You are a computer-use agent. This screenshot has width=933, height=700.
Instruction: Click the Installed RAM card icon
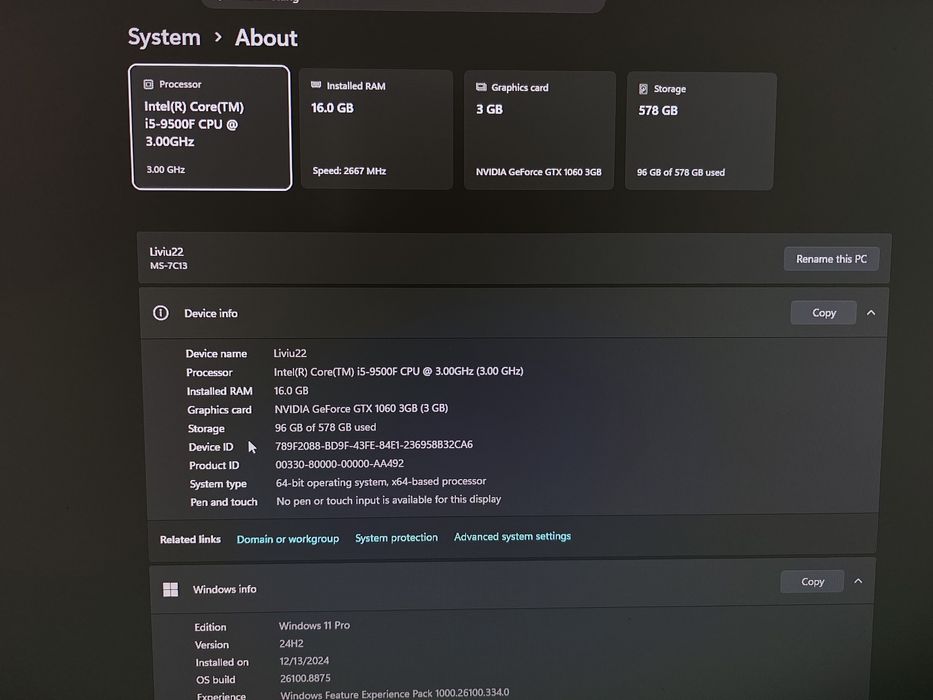[316, 85]
